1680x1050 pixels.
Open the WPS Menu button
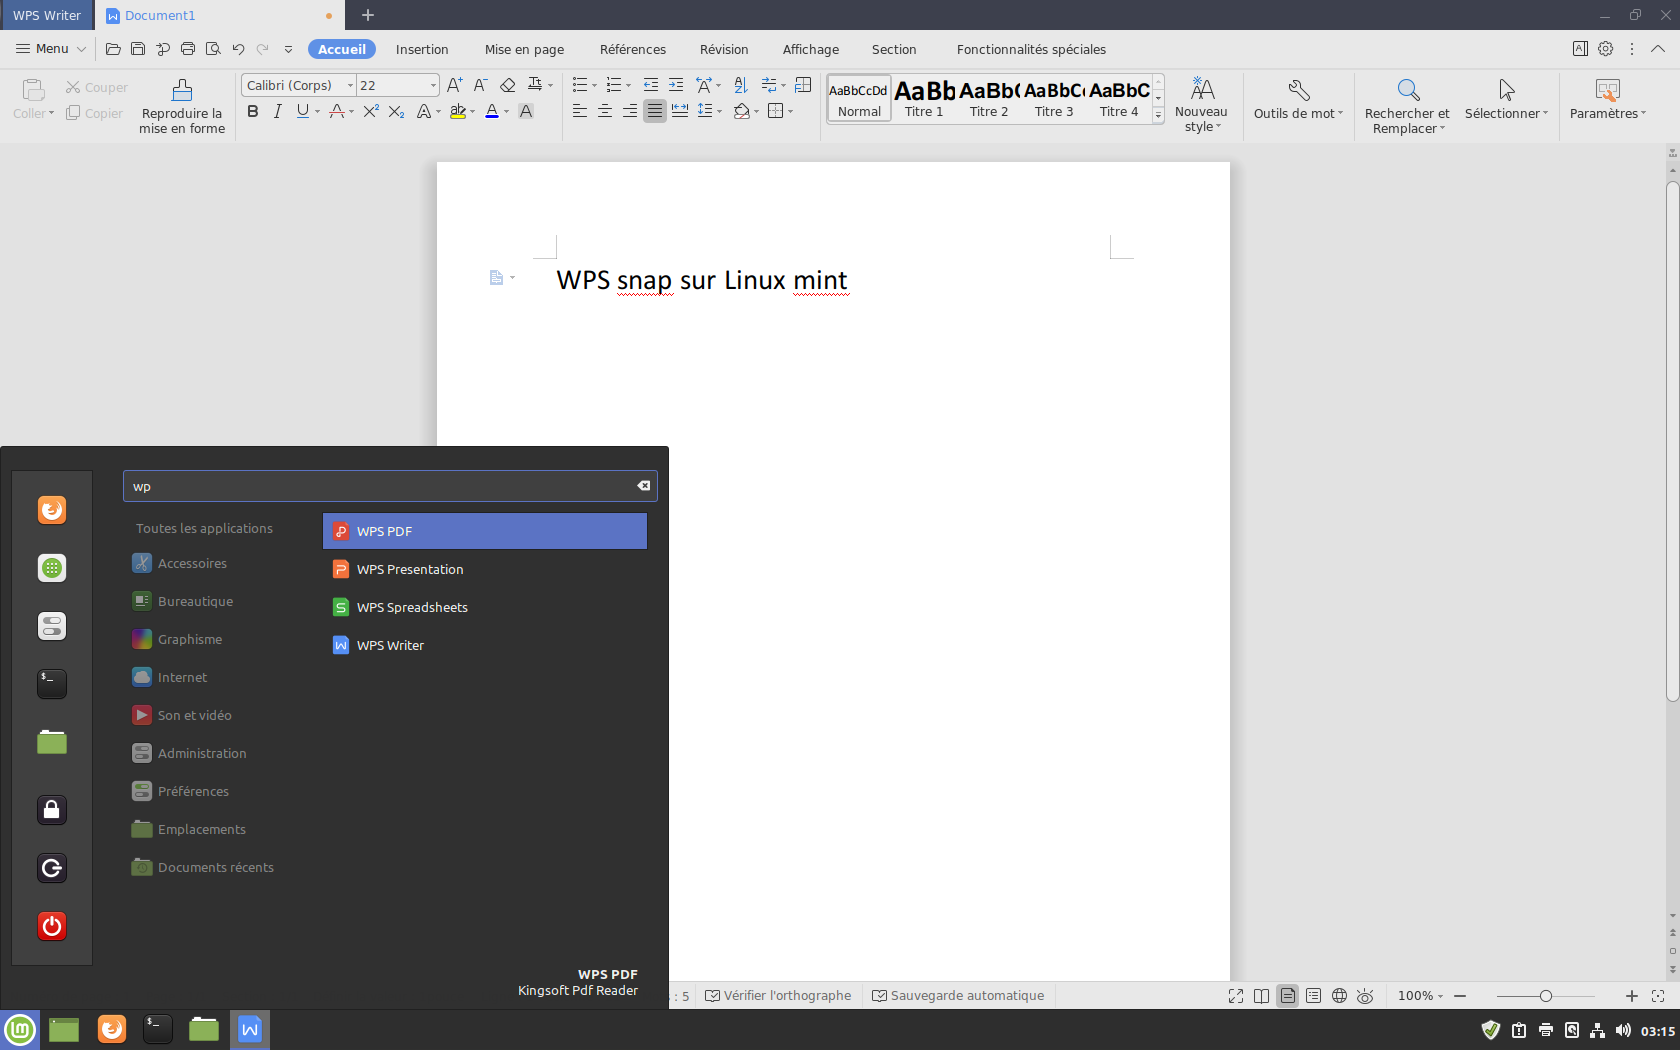coord(50,49)
